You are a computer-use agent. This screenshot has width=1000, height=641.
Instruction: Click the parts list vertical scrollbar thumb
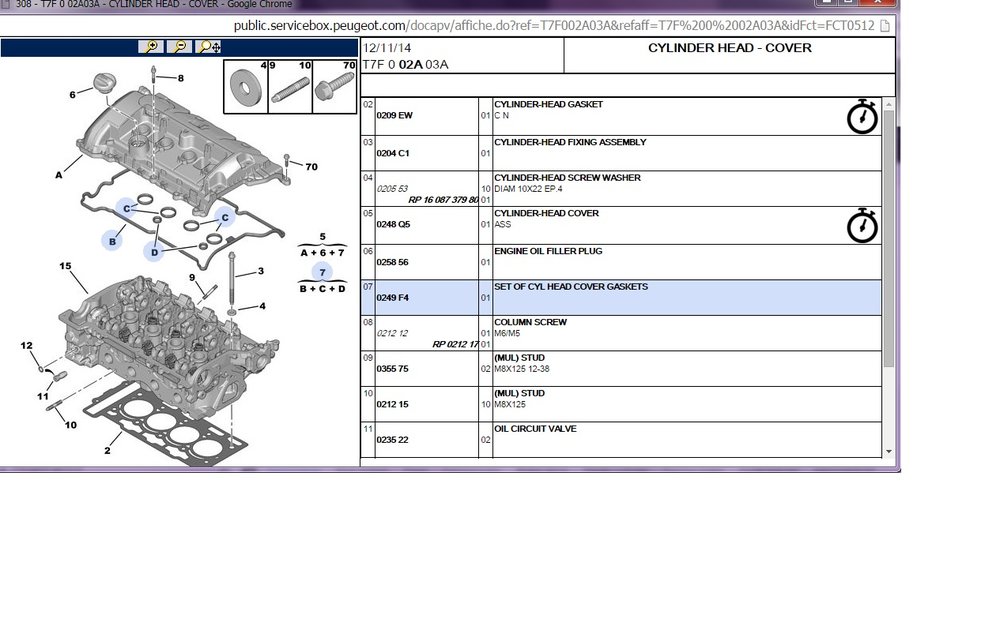click(x=888, y=239)
